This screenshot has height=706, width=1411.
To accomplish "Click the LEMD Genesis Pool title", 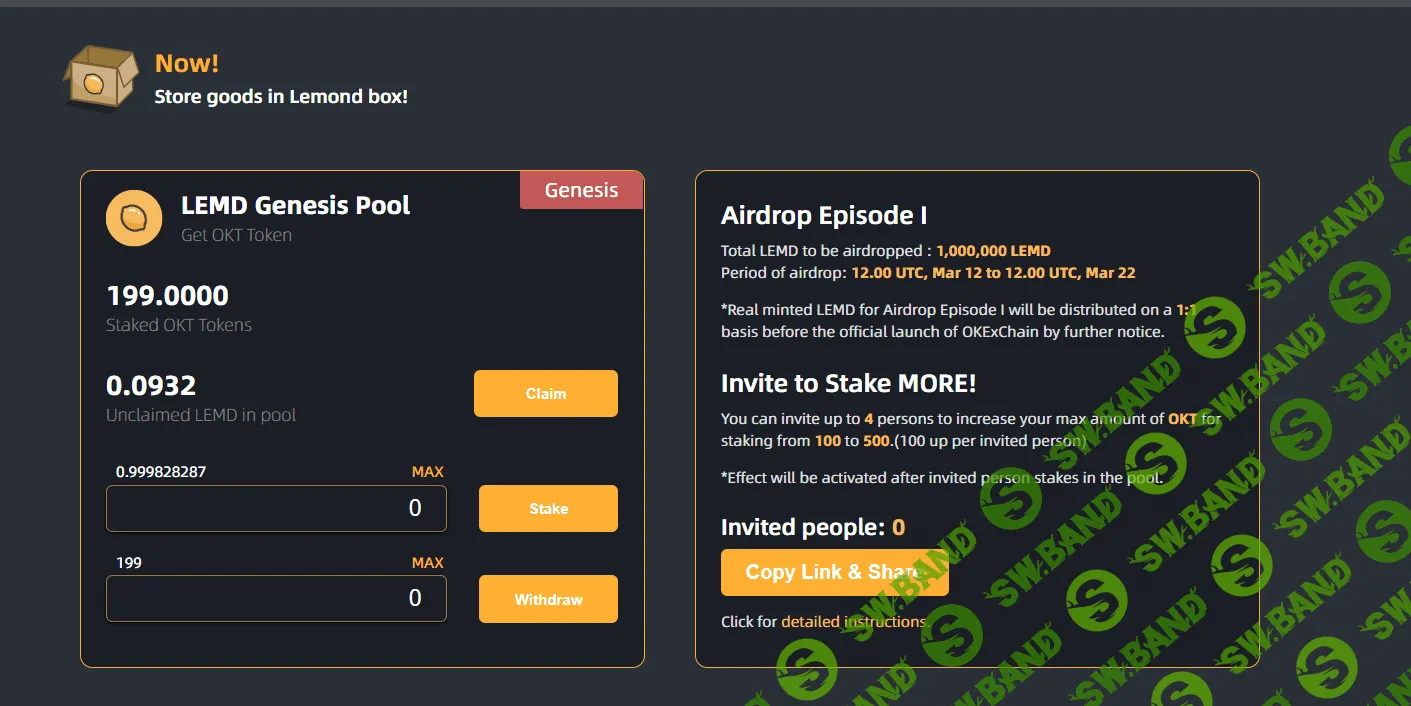I will [x=295, y=206].
